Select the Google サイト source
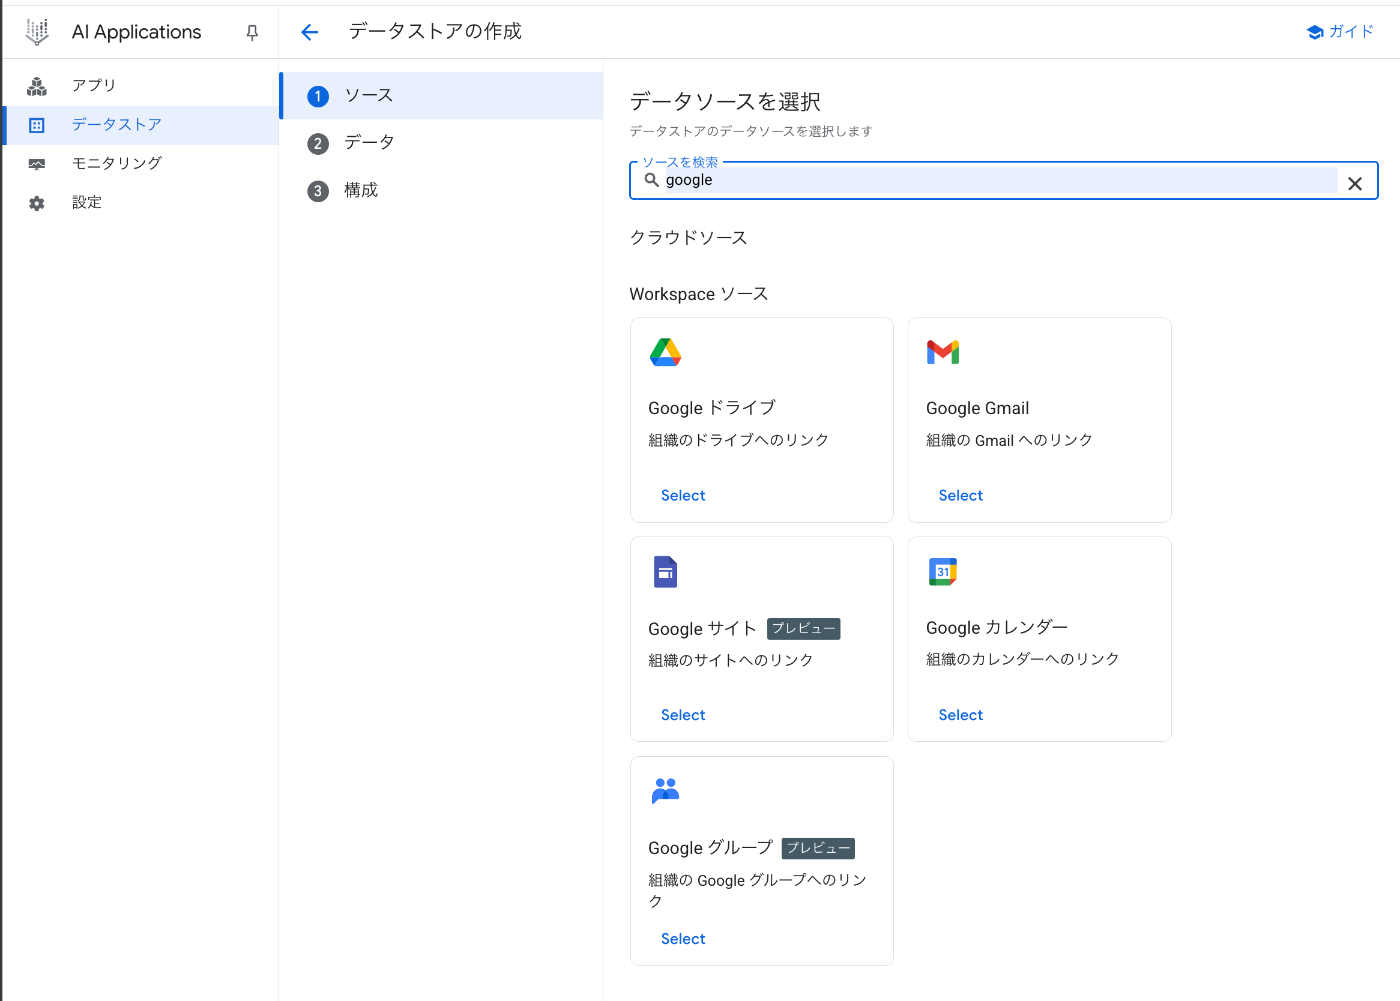 [x=683, y=715]
